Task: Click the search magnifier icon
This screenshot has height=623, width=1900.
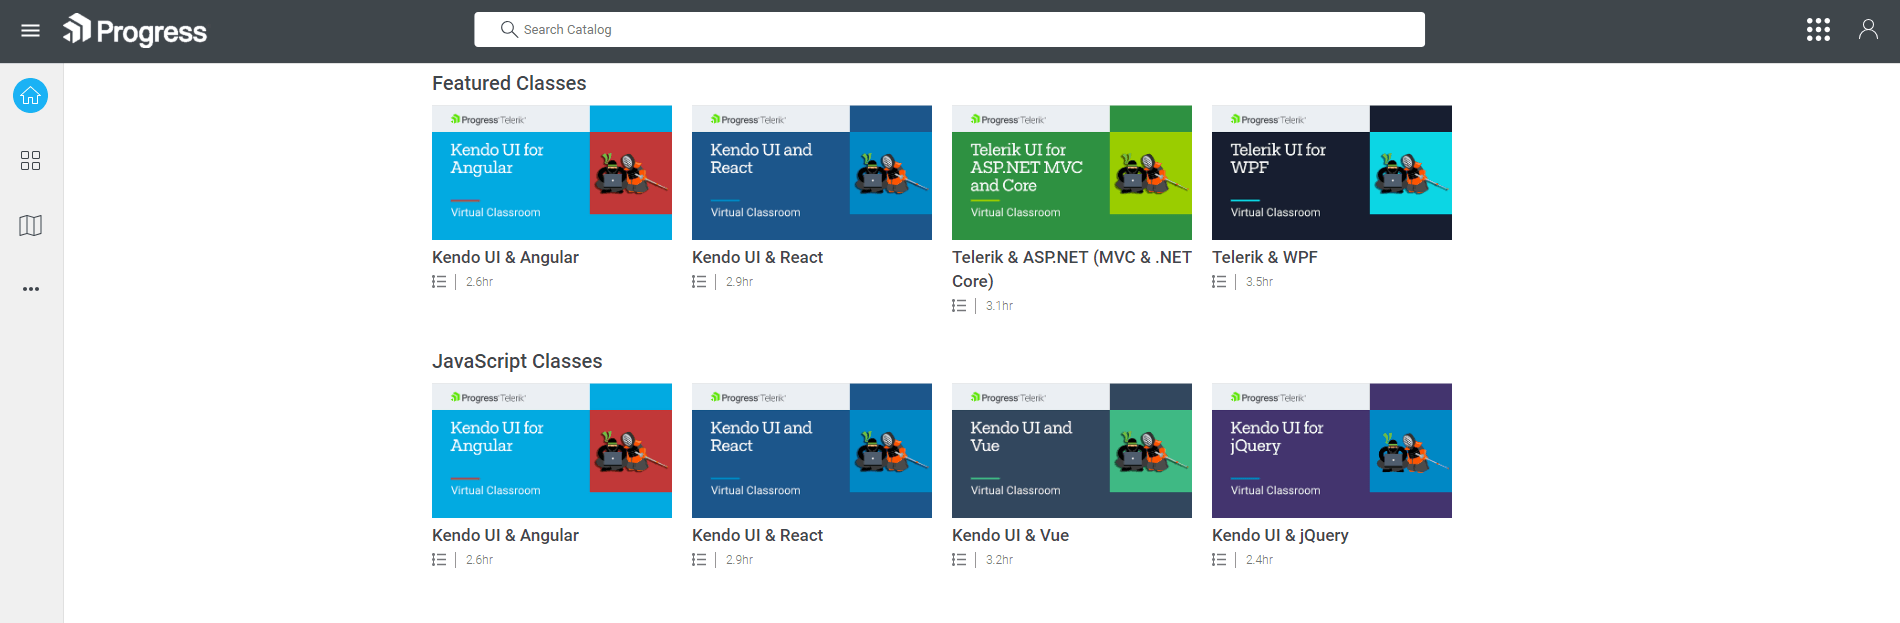Action: click(x=509, y=29)
